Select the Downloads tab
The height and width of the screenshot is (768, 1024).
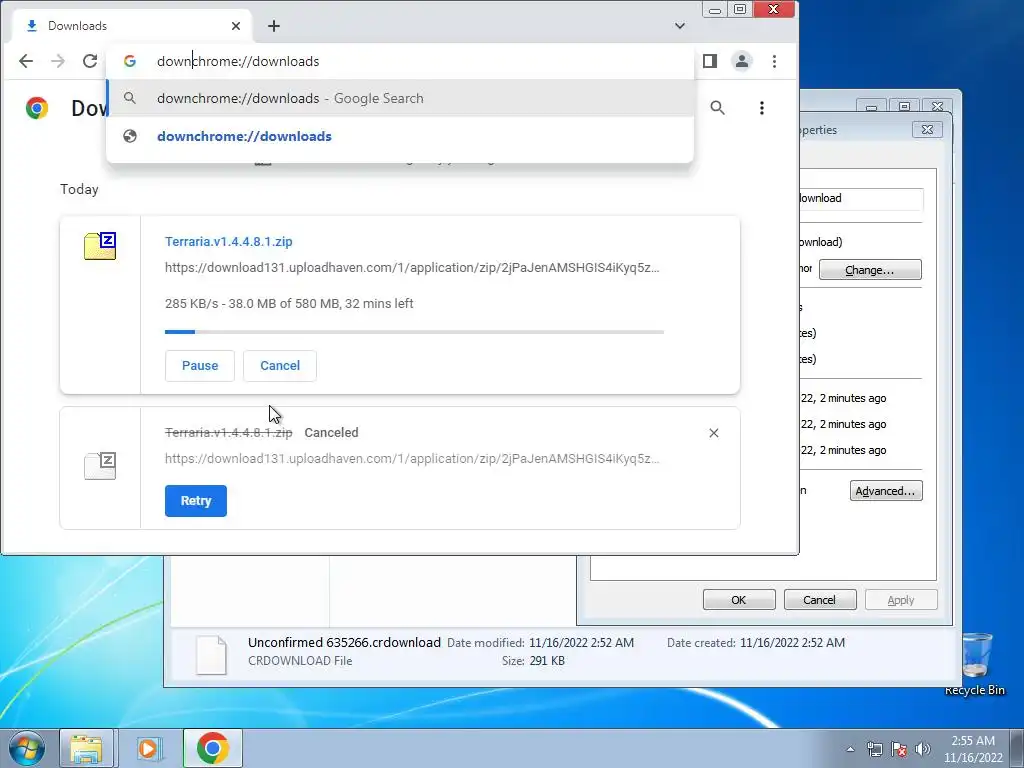[133, 25]
